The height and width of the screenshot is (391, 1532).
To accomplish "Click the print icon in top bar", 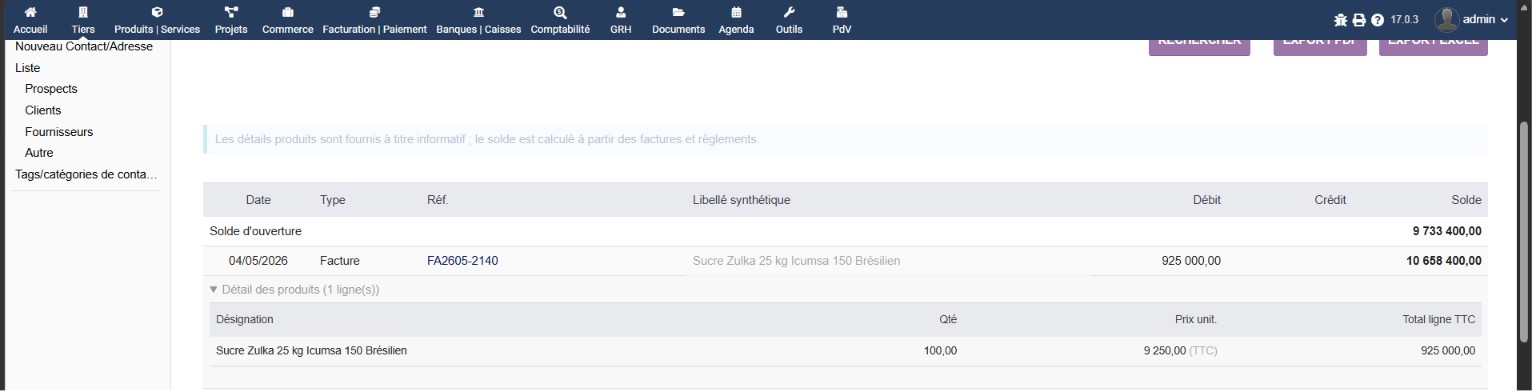I will point(1359,20).
